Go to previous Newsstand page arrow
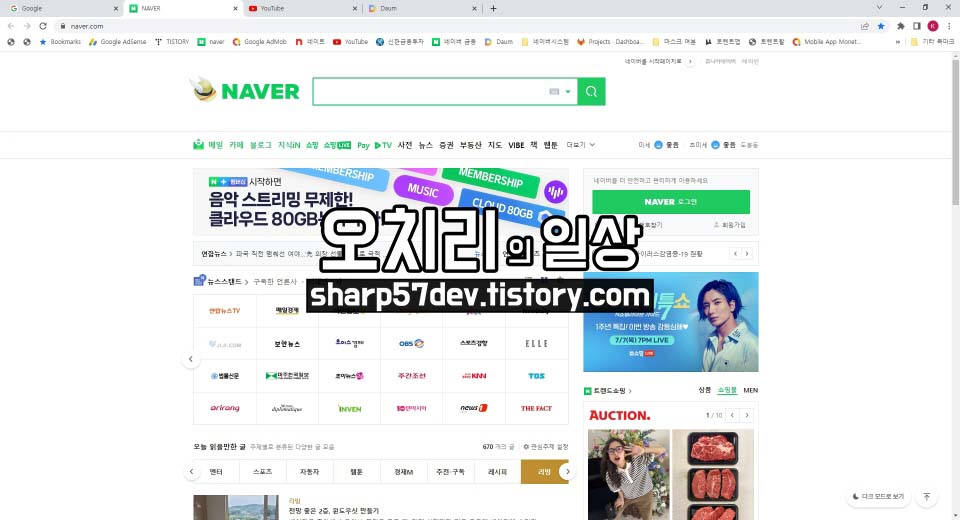 (190, 359)
